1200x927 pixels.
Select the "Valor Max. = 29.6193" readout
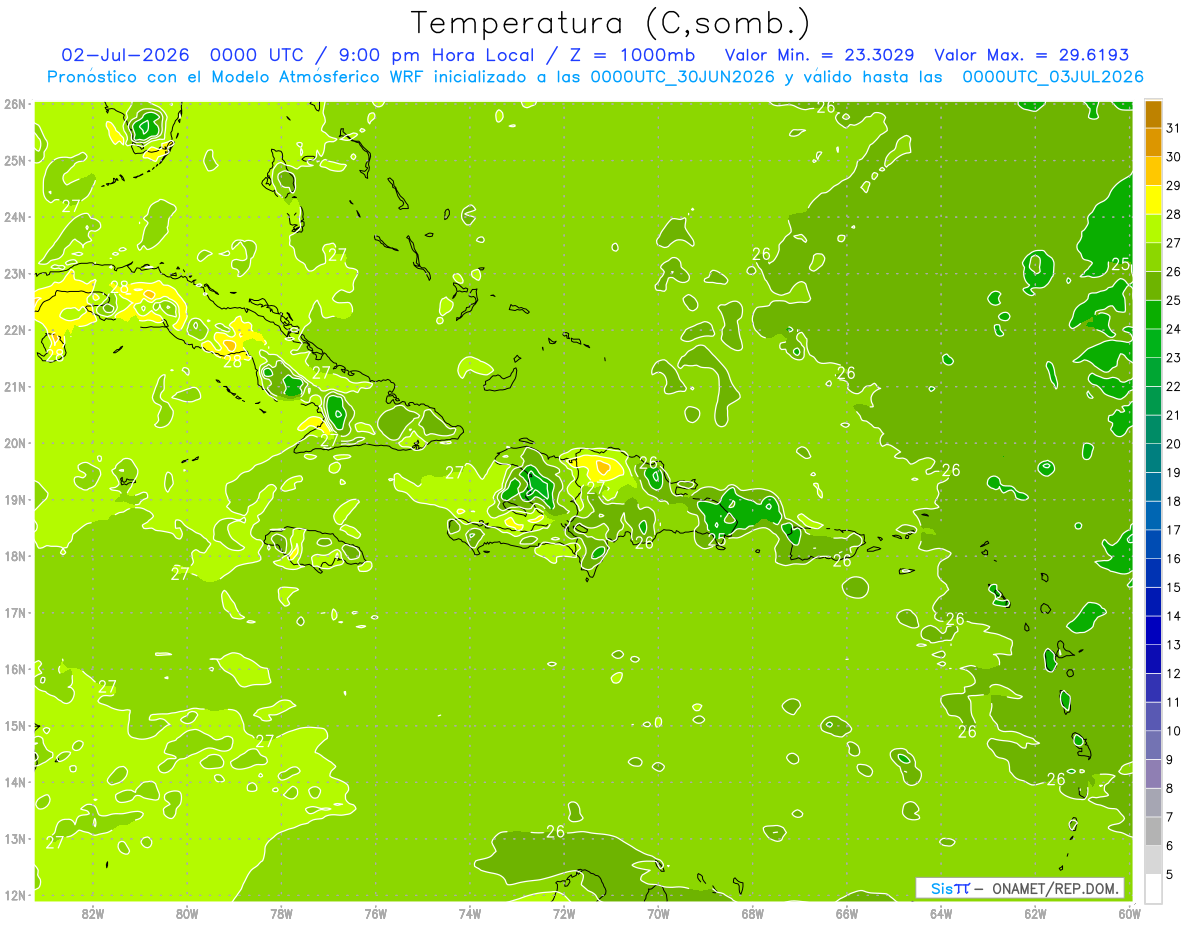pyautogui.click(x=1032, y=54)
